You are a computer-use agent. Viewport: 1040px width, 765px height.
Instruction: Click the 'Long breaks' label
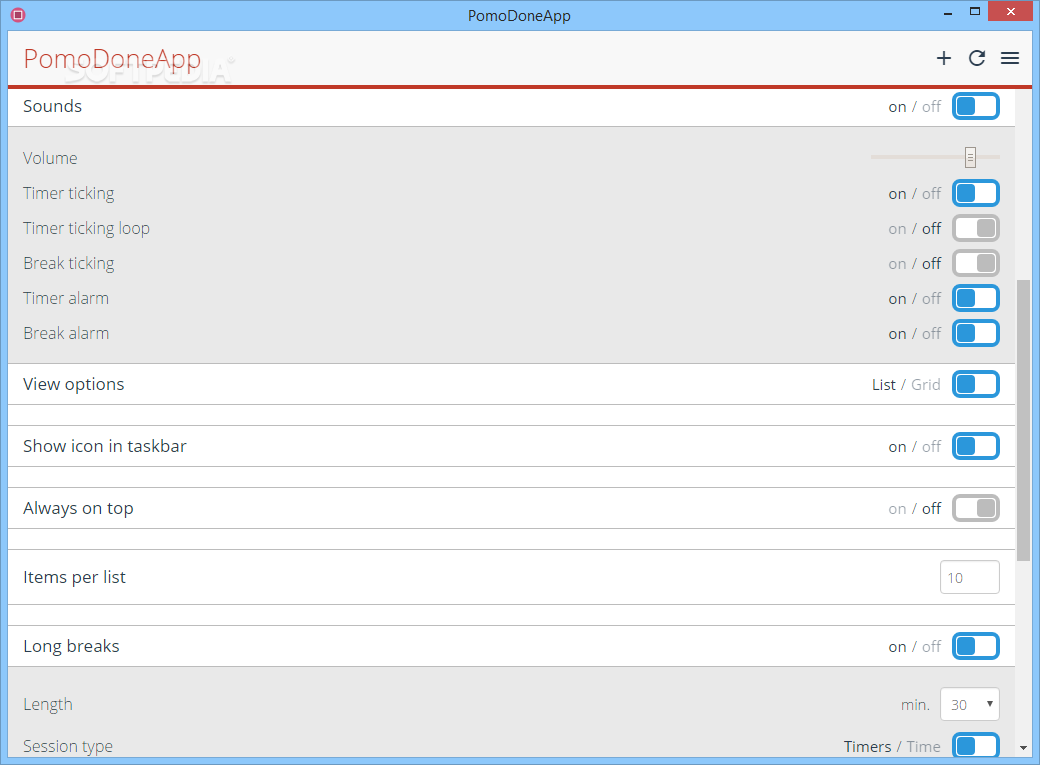tap(71, 646)
